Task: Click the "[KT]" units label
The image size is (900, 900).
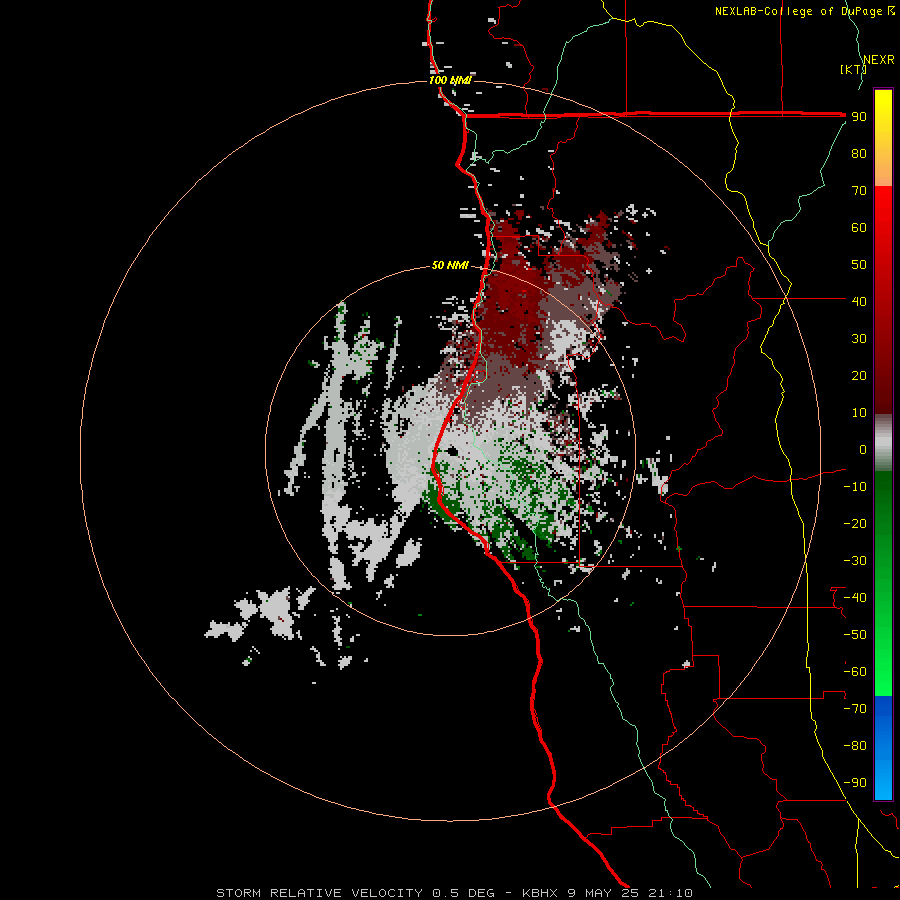Action: pyautogui.click(x=853, y=69)
